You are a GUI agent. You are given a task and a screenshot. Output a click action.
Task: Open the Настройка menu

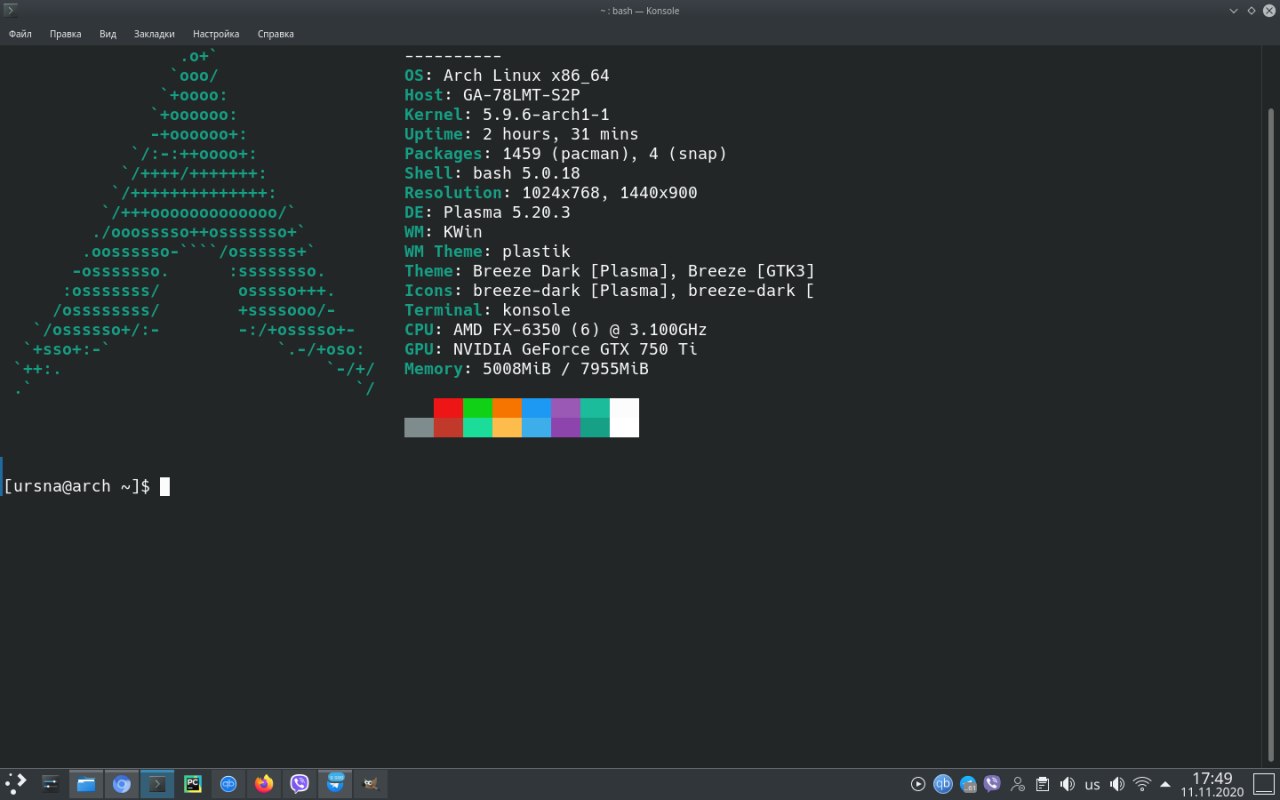[x=216, y=34]
